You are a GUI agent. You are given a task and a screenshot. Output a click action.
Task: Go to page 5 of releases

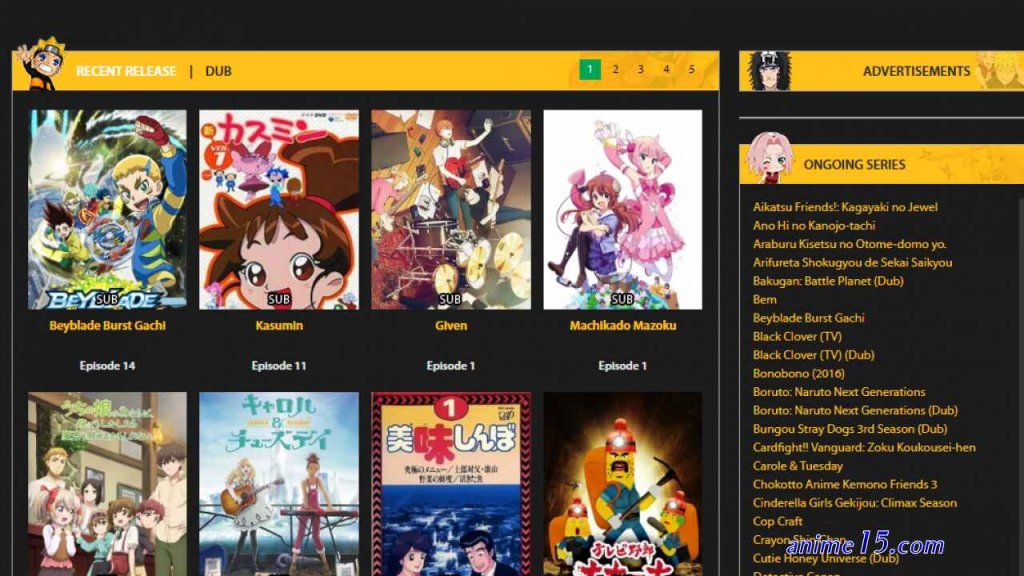(x=692, y=69)
